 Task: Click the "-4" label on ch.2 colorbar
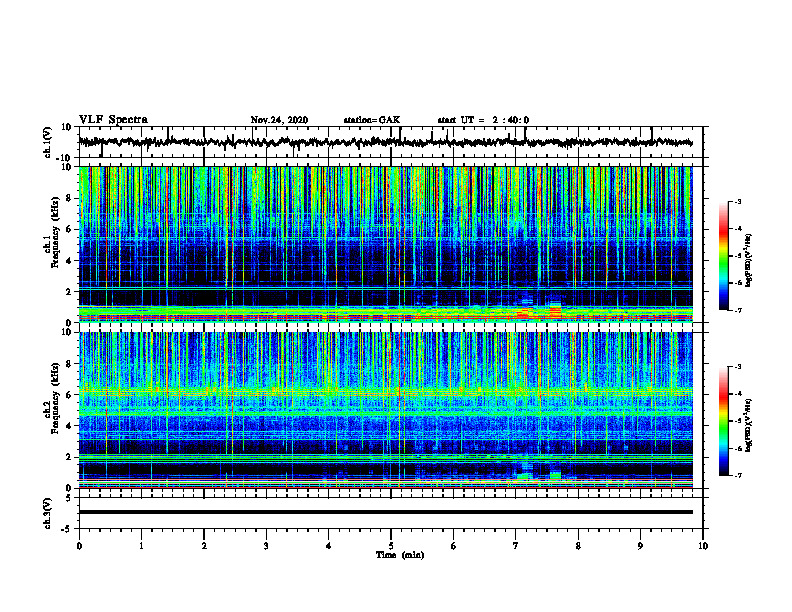[x=737, y=394]
